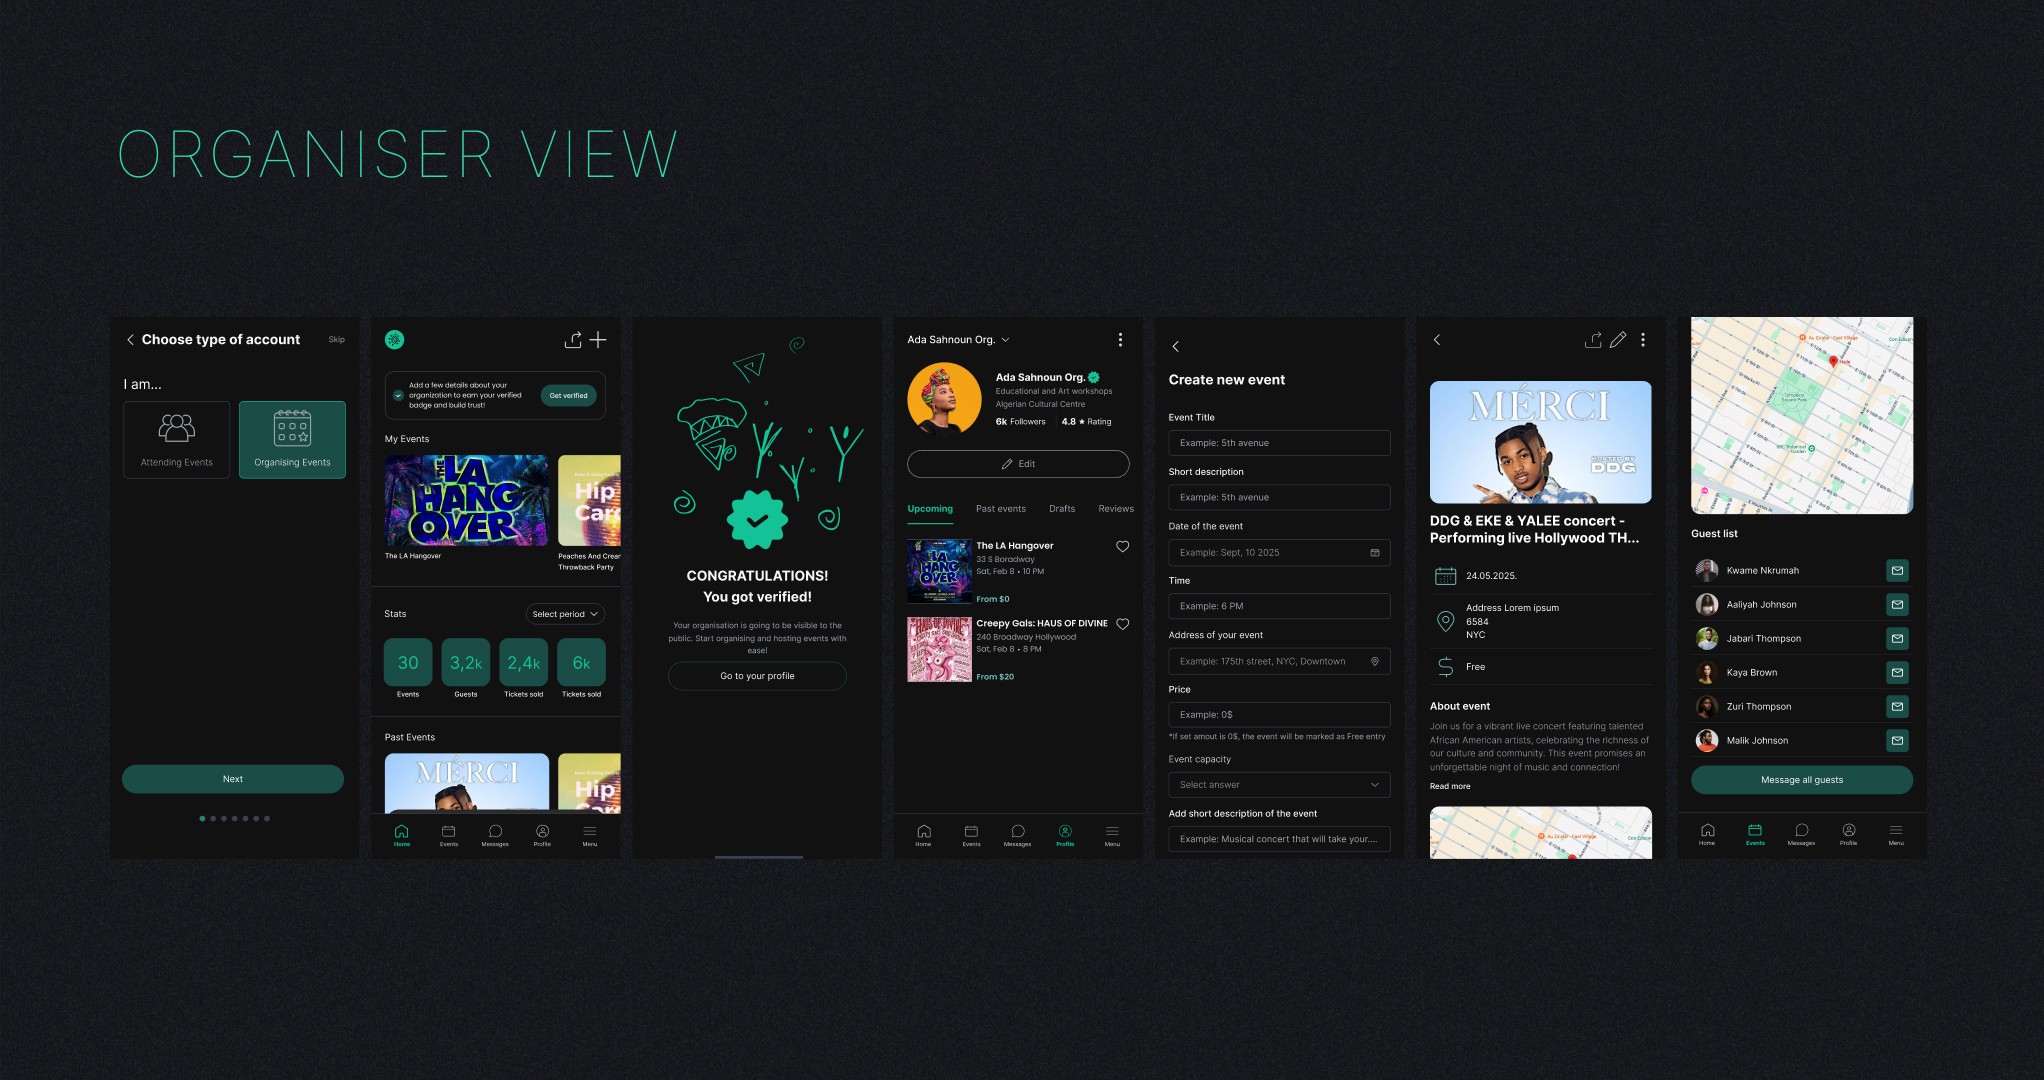This screenshot has width=2044, height=1080.
Task: Click the Event Title input field
Action: point(1279,443)
